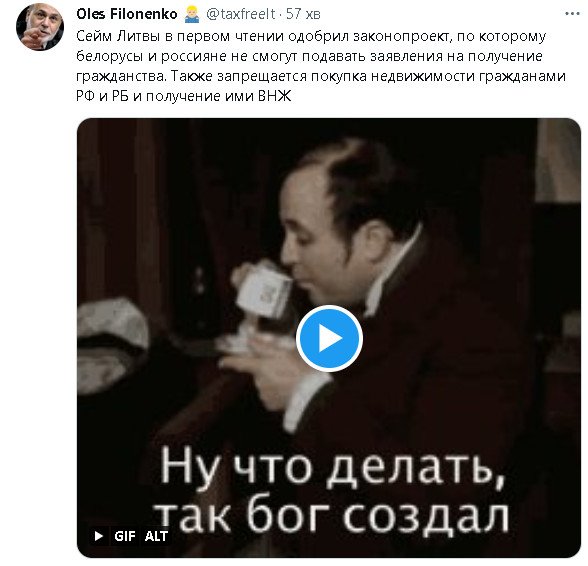
Task: Click the emoji beside the author name
Action: (x=192, y=14)
